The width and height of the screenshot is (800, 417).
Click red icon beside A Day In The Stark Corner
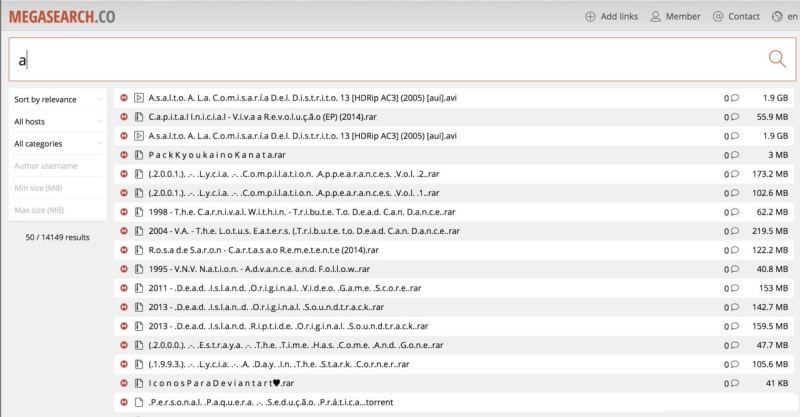[x=124, y=364]
